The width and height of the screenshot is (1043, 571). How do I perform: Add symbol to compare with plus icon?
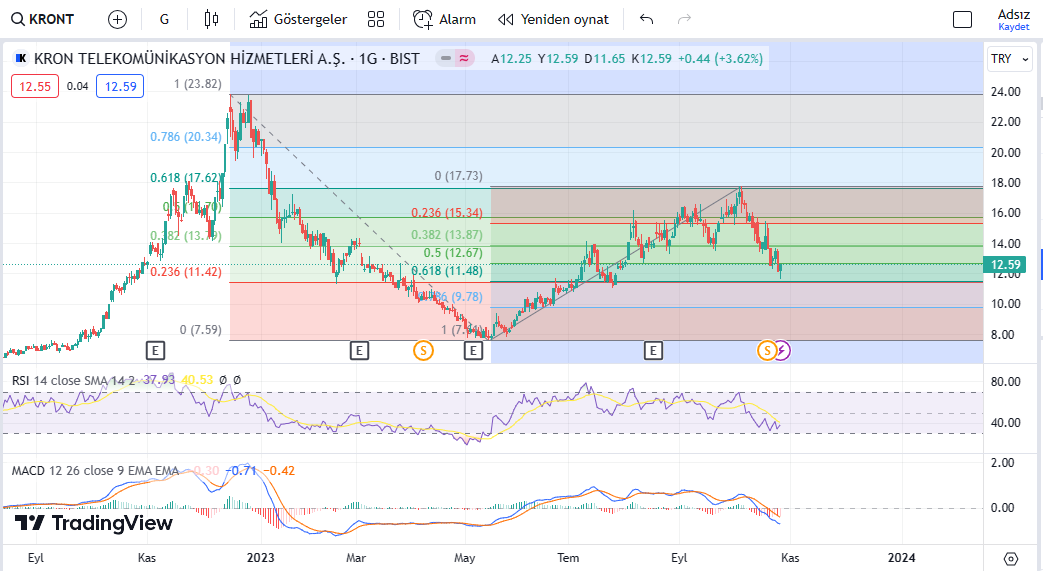point(117,19)
